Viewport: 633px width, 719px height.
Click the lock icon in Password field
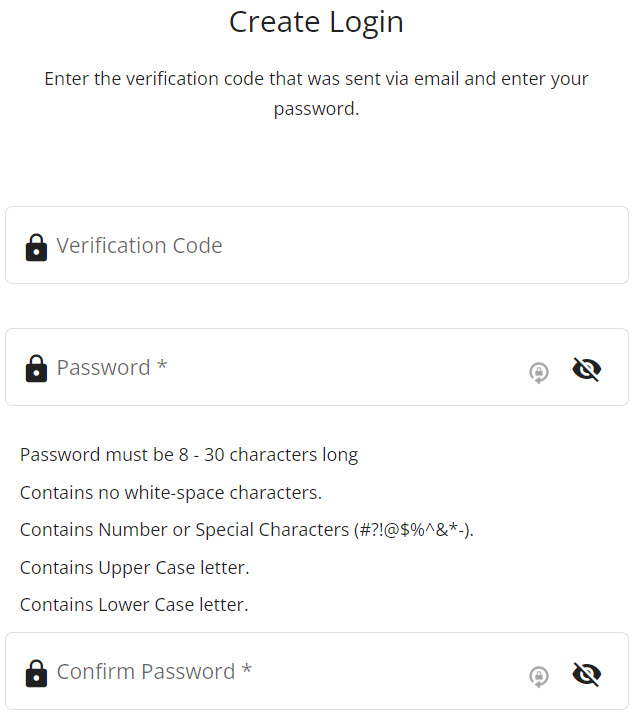[x=36, y=369]
